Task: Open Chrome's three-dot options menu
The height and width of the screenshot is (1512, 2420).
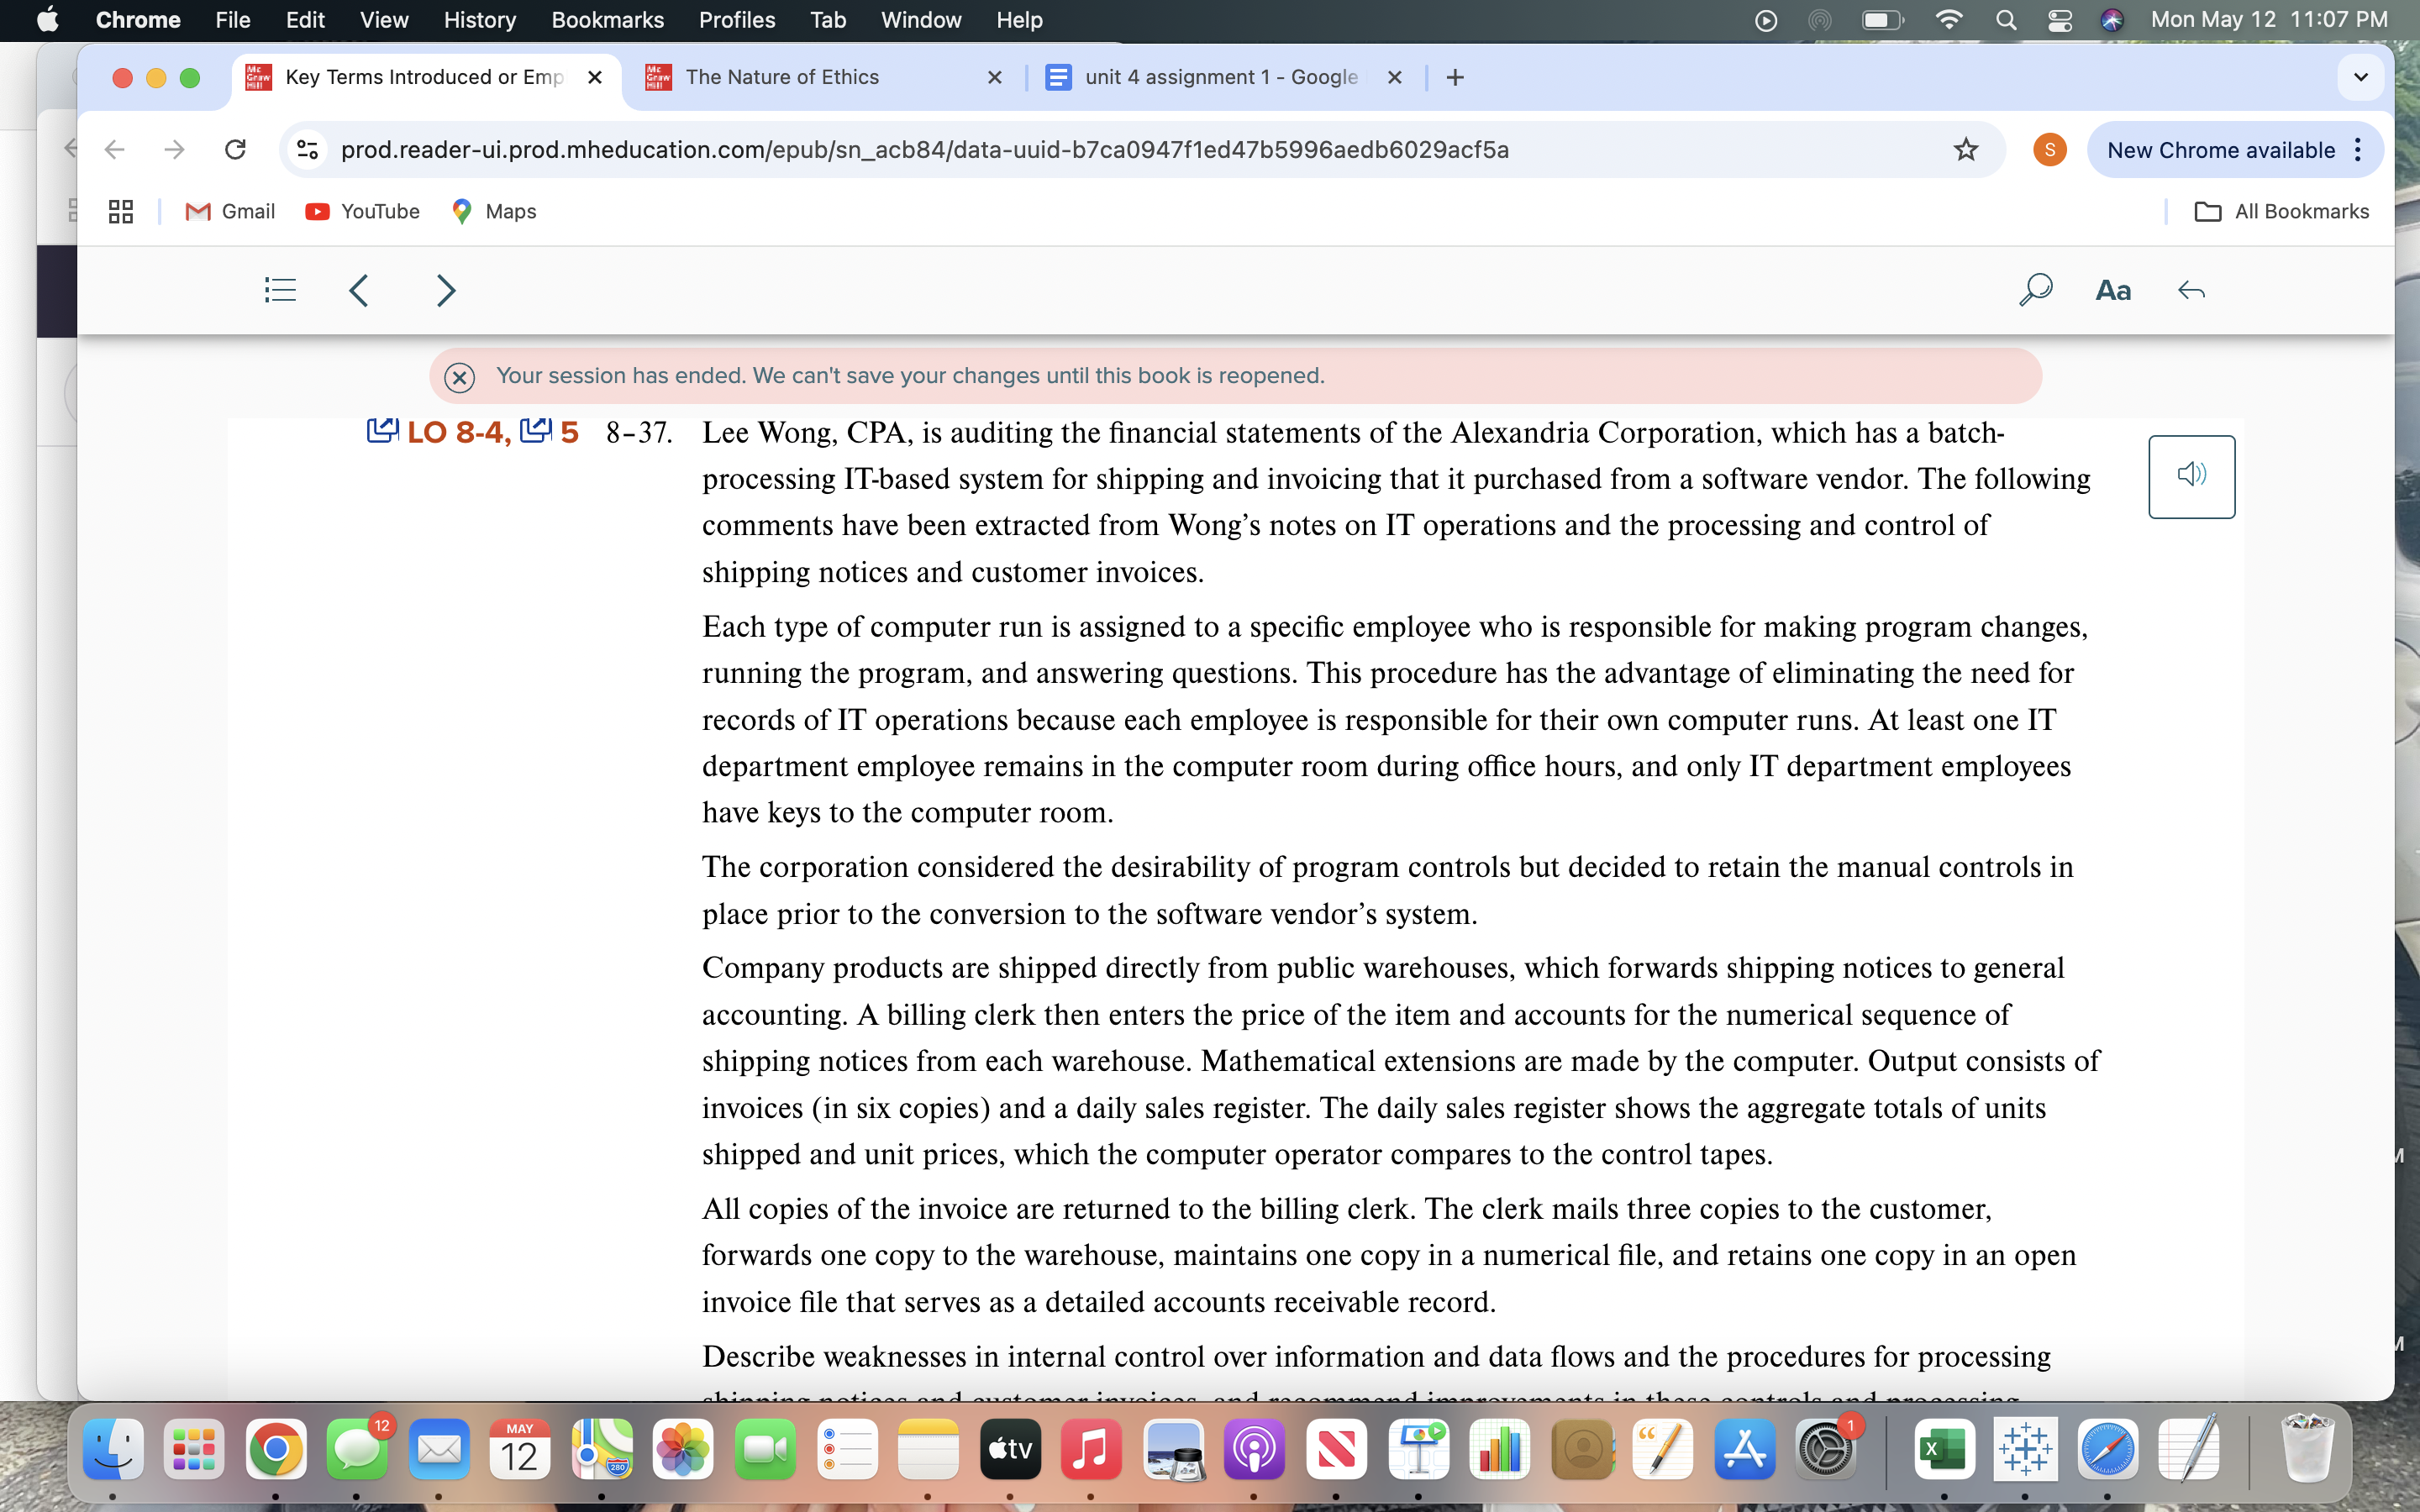Action: [x=2358, y=150]
